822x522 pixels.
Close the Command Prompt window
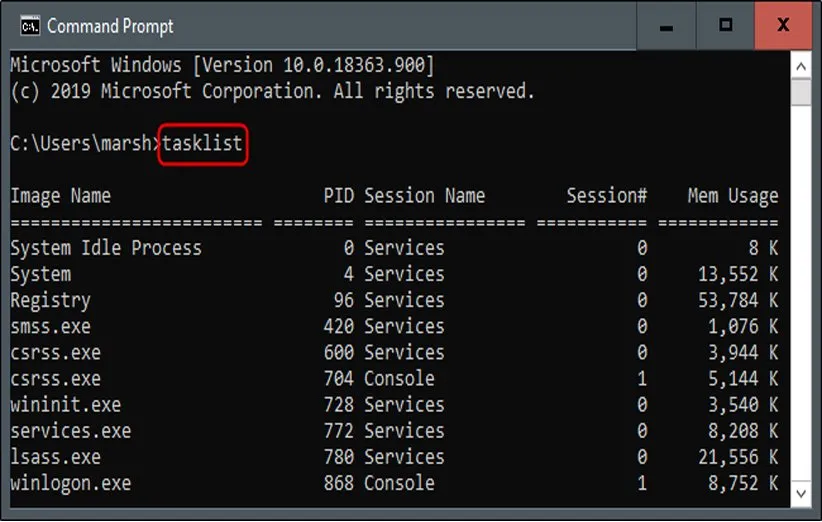click(783, 25)
